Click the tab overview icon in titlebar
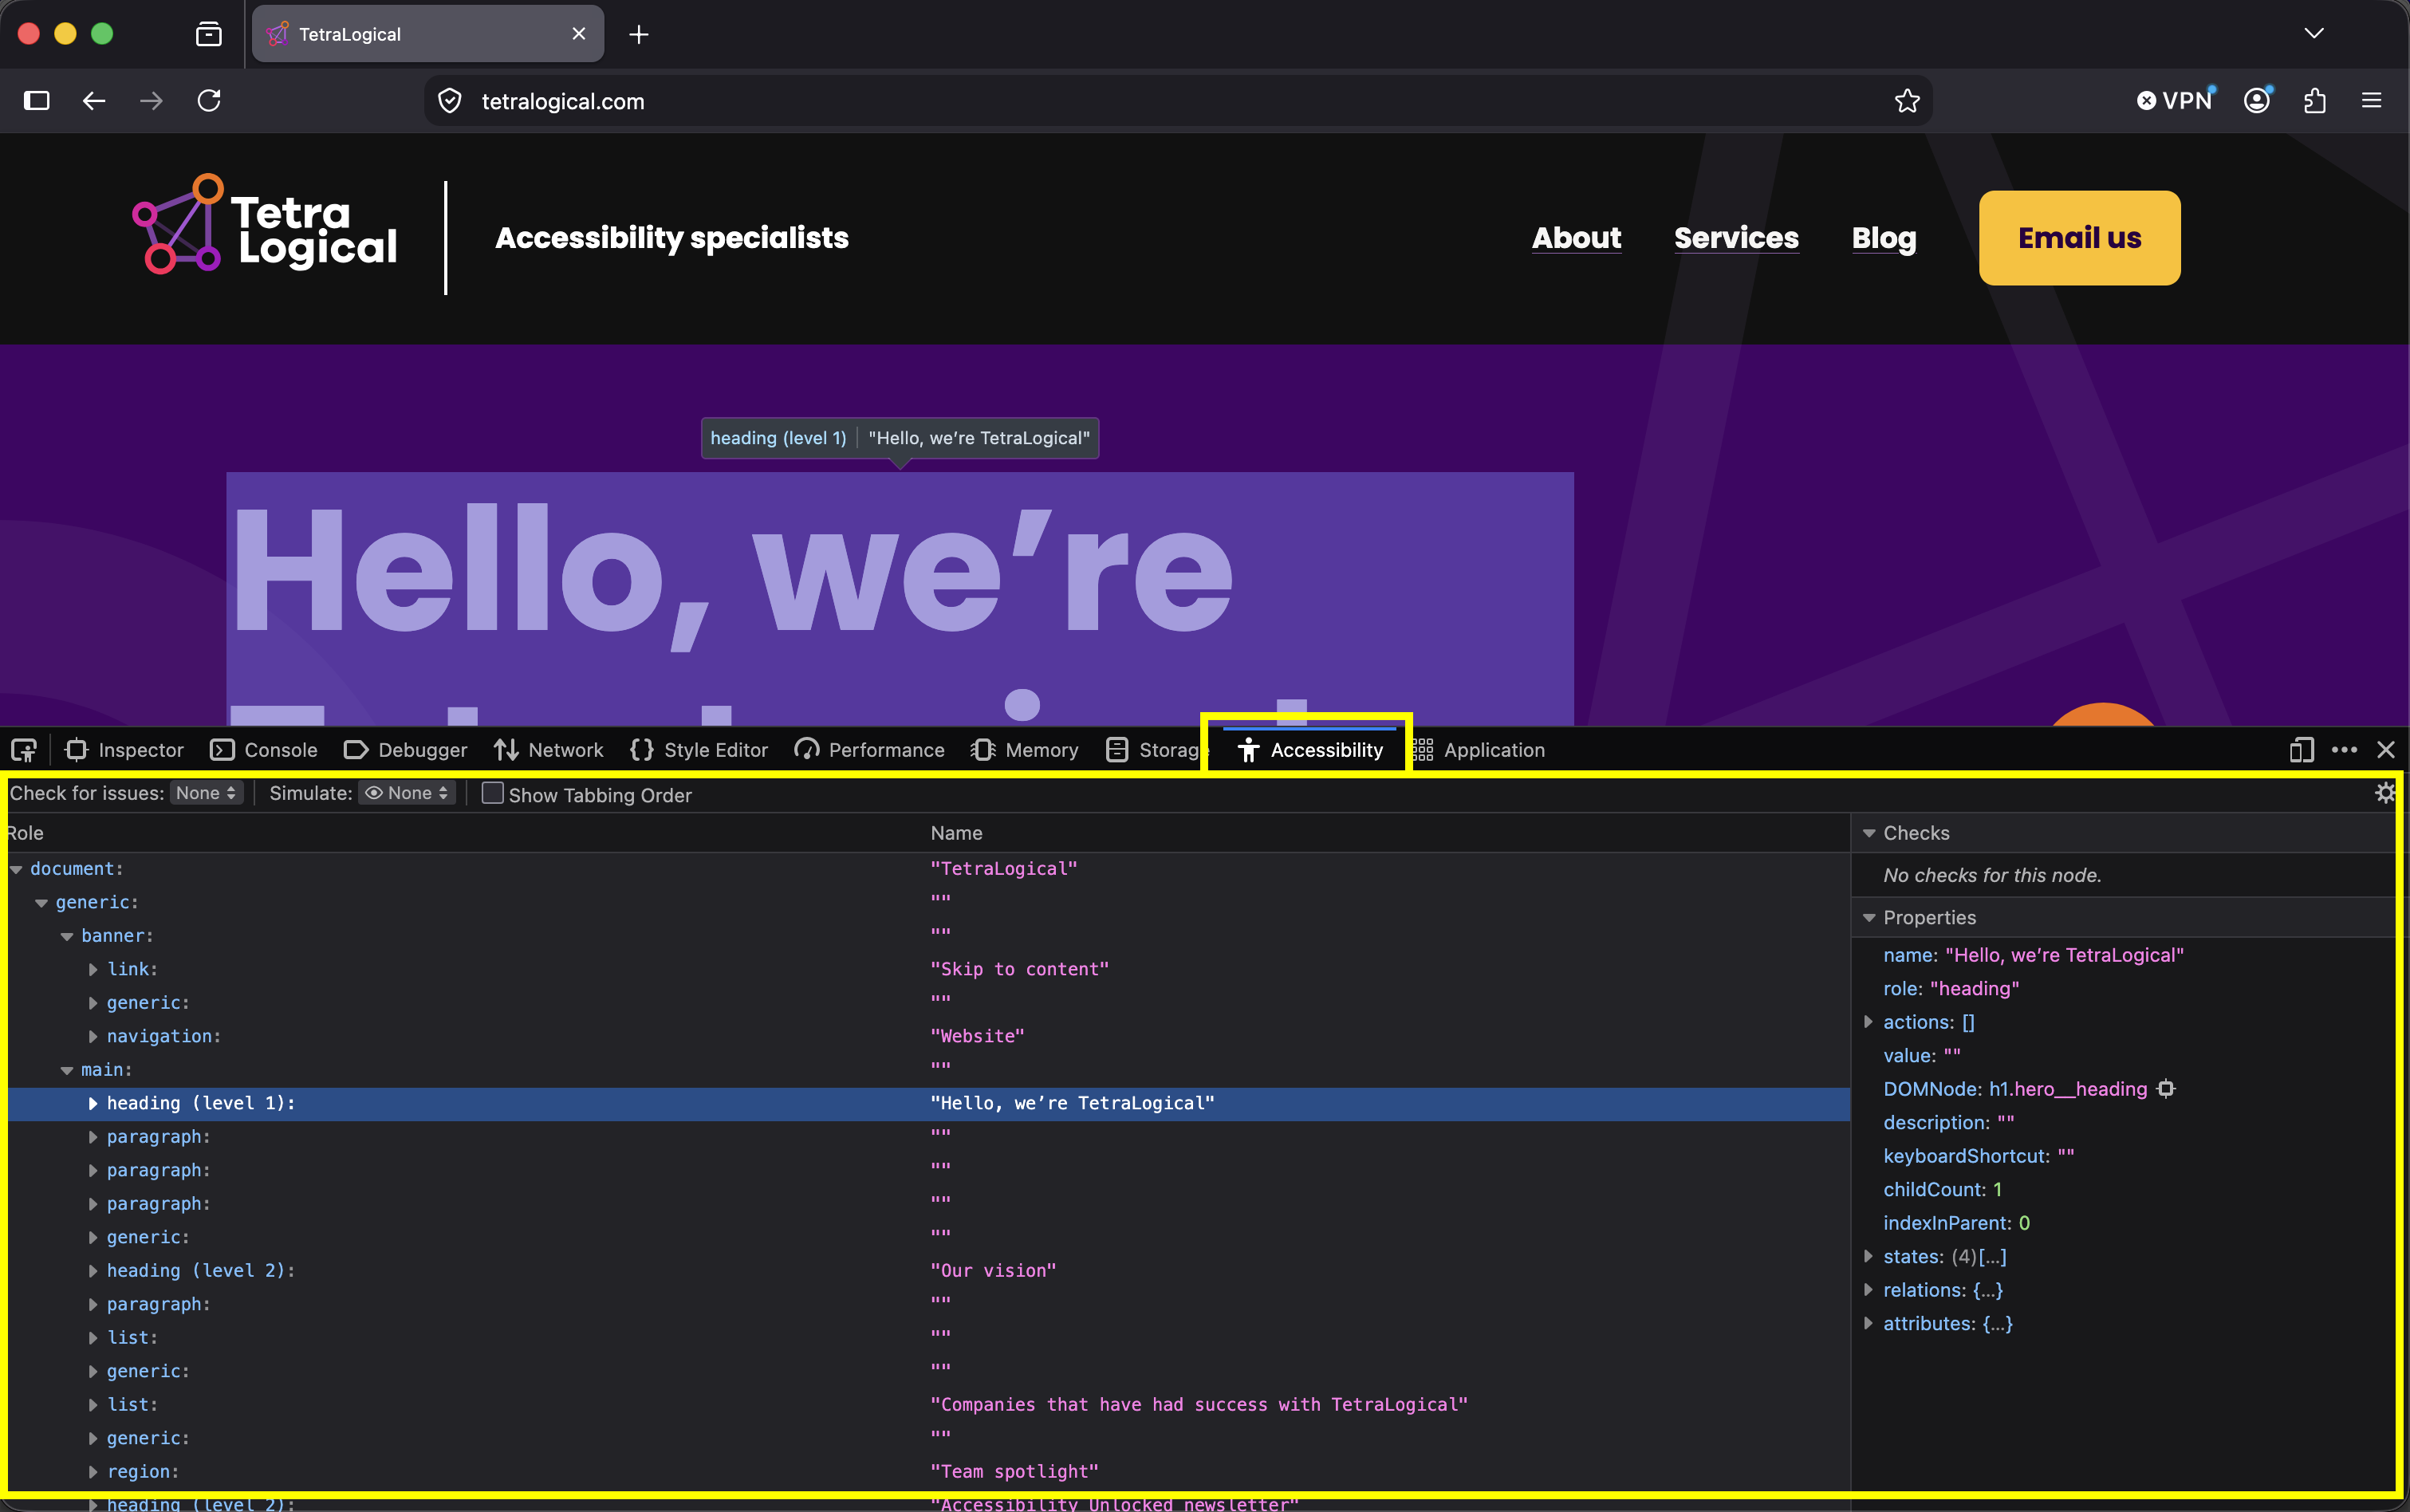The width and height of the screenshot is (2410, 1512). coord(209,34)
